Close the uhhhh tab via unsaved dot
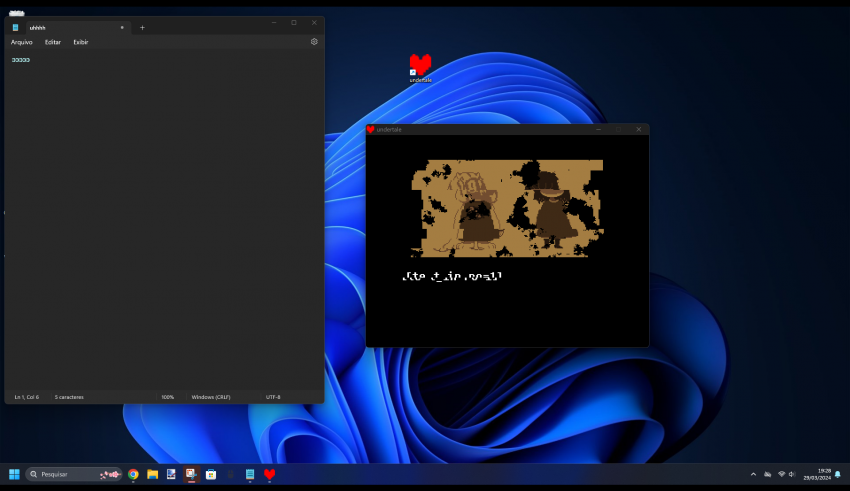This screenshot has width=850, height=491. pos(122,28)
